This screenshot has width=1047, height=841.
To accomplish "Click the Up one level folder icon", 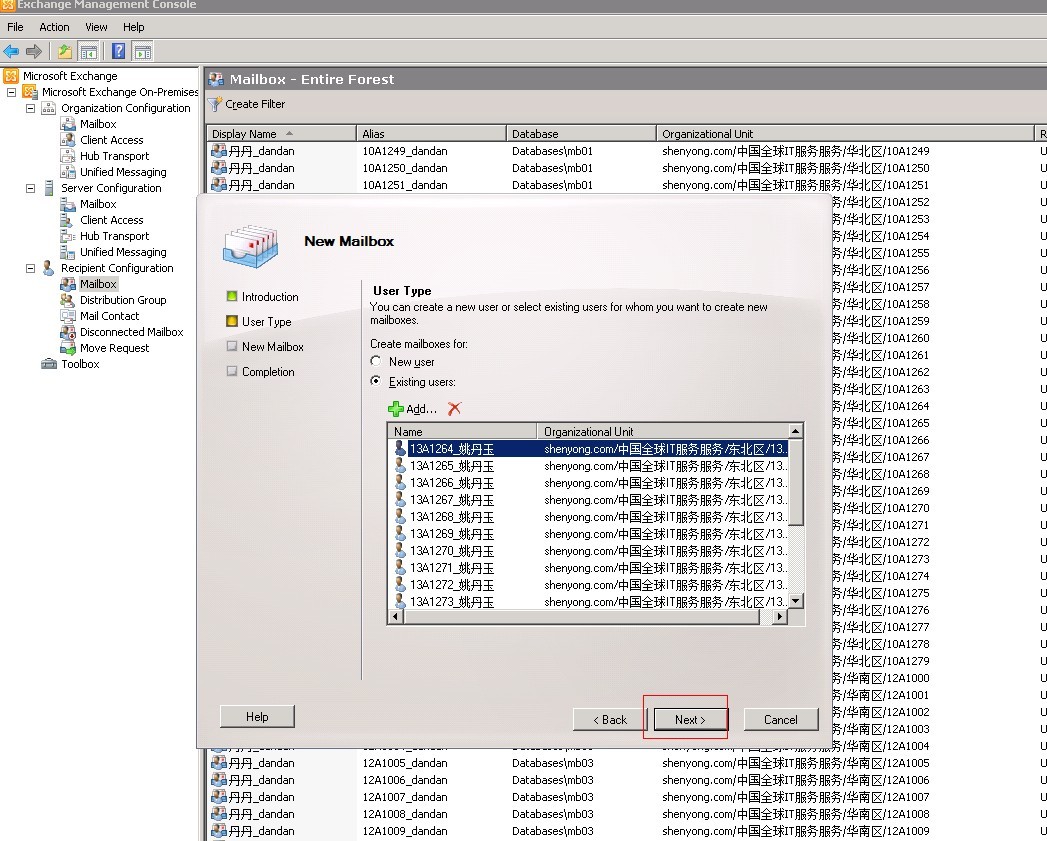I will (x=64, y=51).
